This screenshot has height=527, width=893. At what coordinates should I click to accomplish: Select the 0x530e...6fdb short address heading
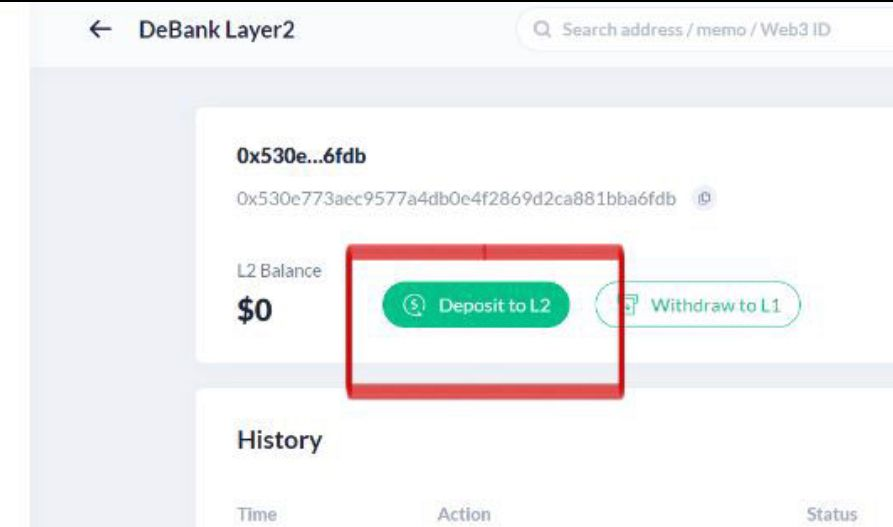pos(301,156)
